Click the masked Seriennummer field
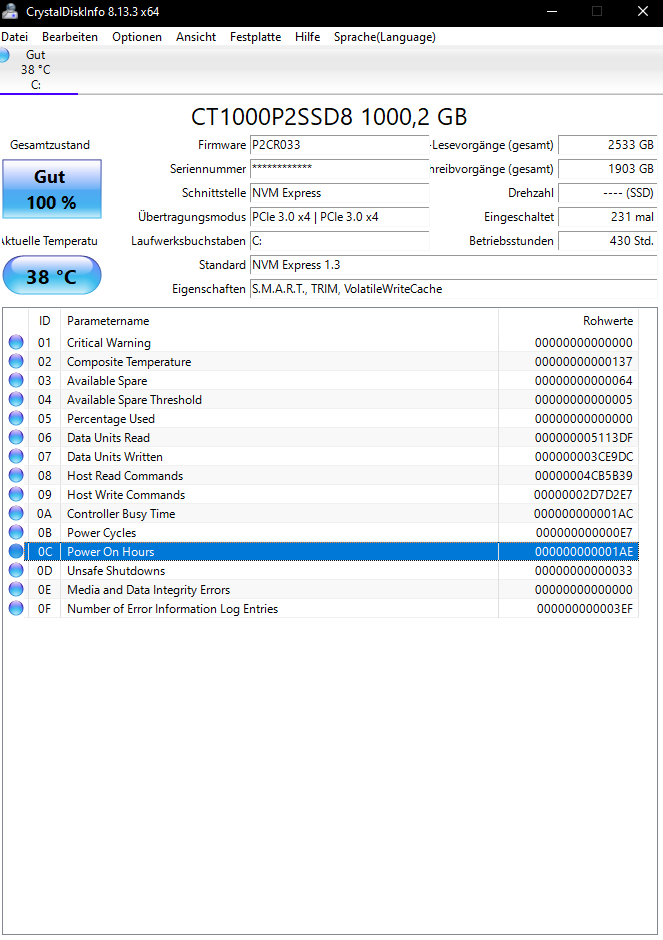This screenshot has height=940, width=663. 339,169
